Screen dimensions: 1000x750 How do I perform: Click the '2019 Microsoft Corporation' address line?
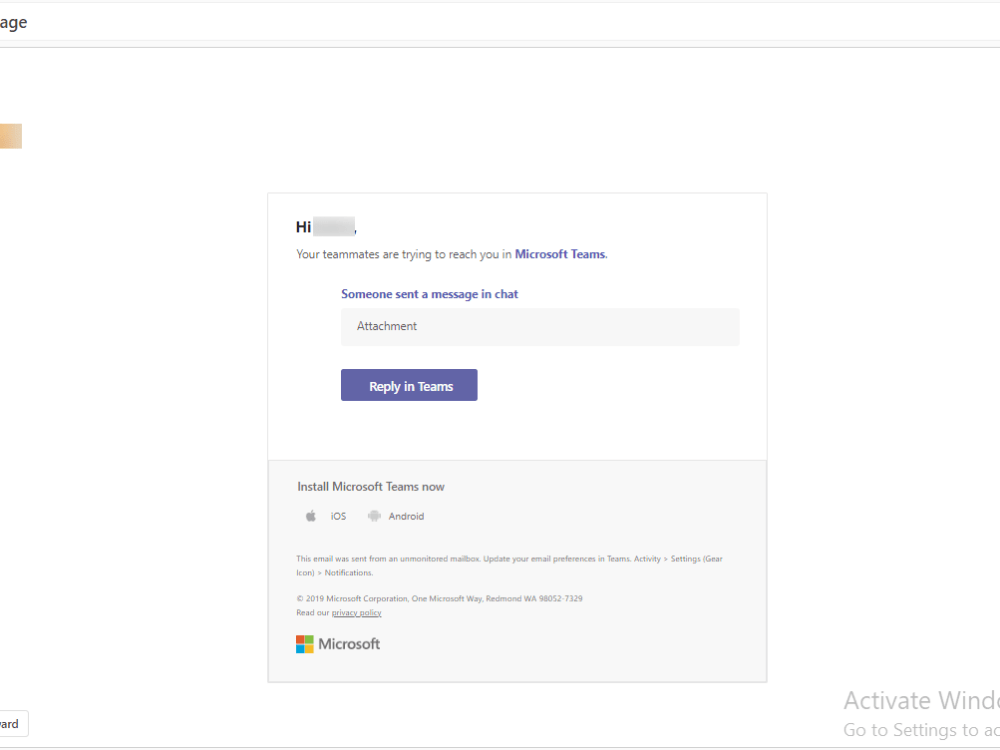click(439, 598)
